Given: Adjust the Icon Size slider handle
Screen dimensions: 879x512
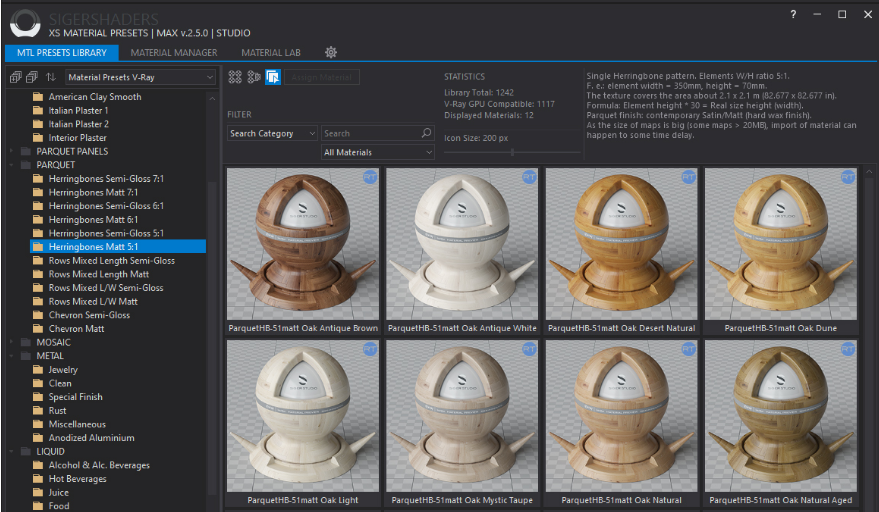Looking at the screenshot, I should click(512, 152).
